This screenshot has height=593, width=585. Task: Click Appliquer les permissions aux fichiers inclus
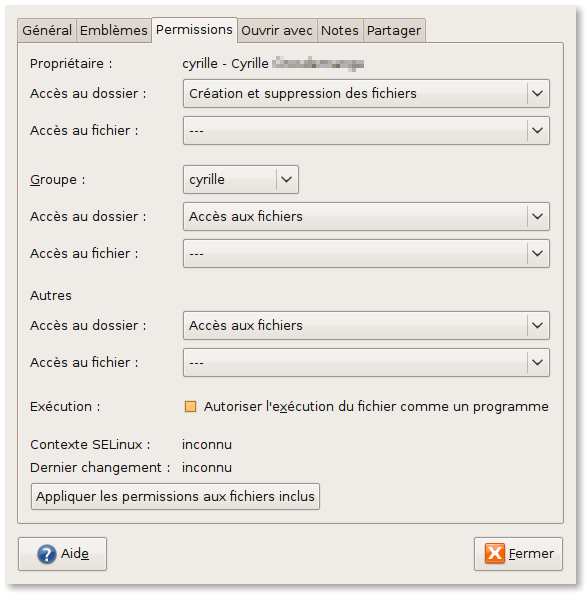point(175,496)
